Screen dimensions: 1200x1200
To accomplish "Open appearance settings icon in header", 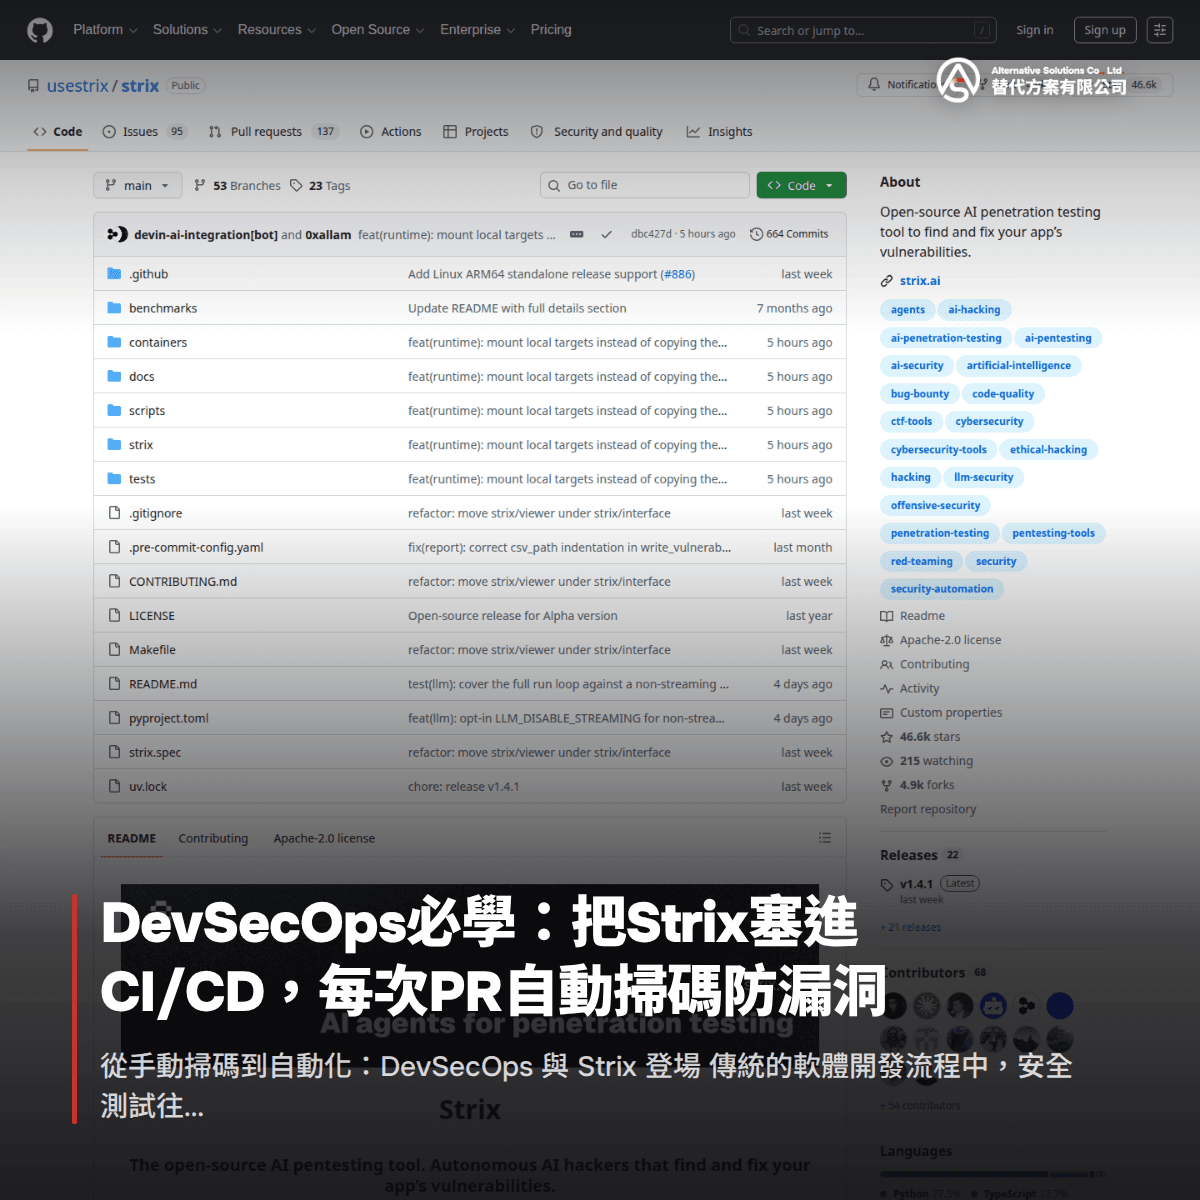I will click(1160, 30).
